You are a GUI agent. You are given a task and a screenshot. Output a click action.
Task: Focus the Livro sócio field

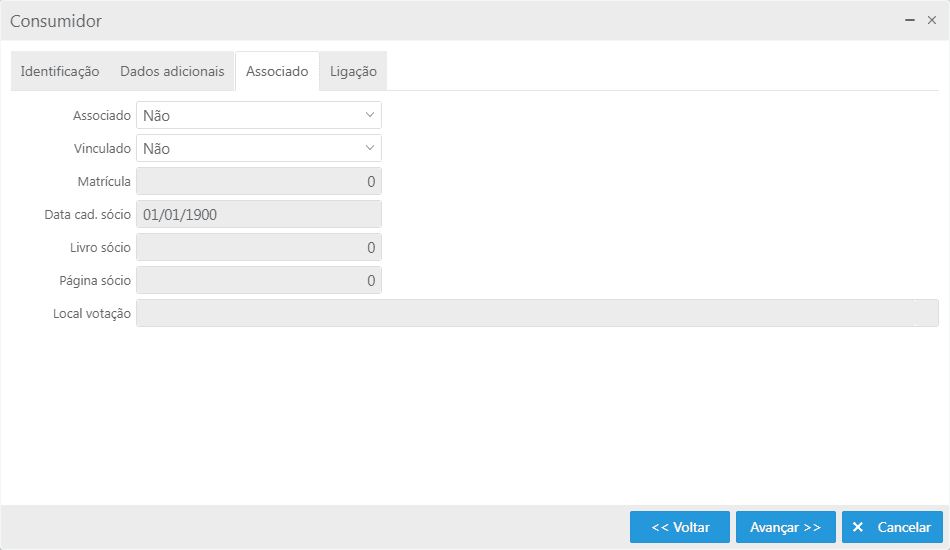[x=259, y=247]
